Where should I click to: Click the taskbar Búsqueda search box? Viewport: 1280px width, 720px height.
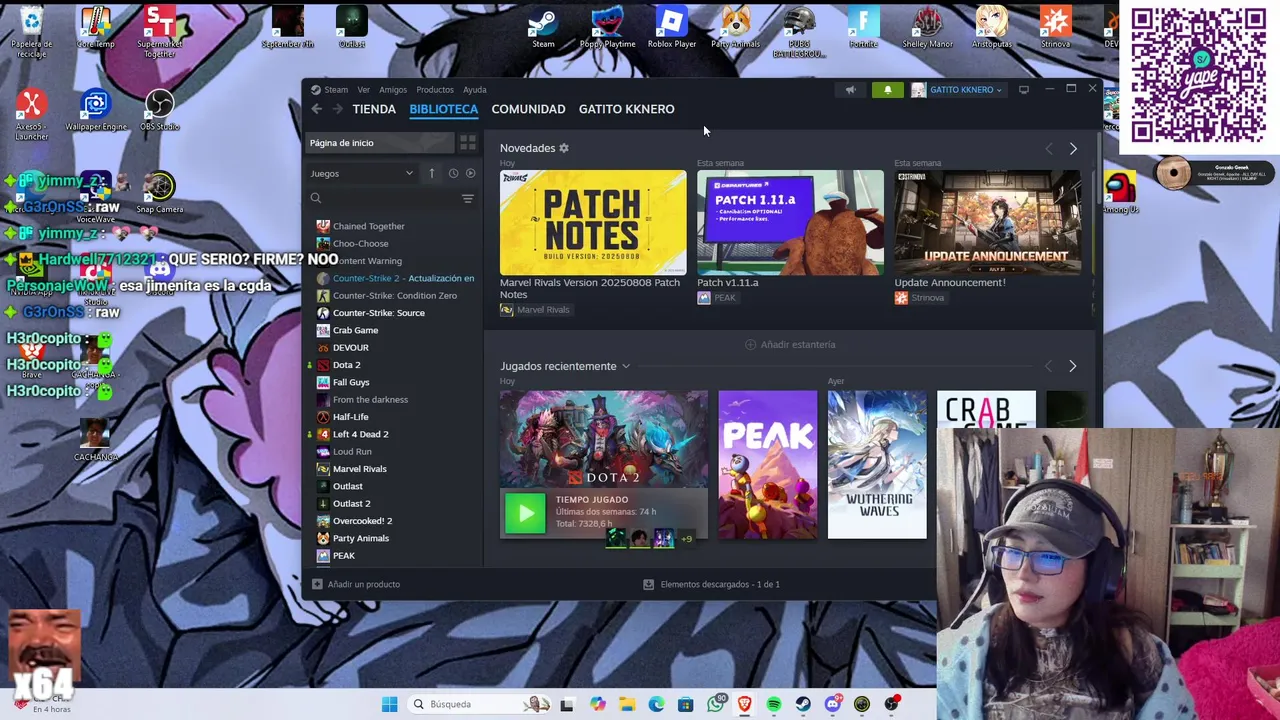481,704
